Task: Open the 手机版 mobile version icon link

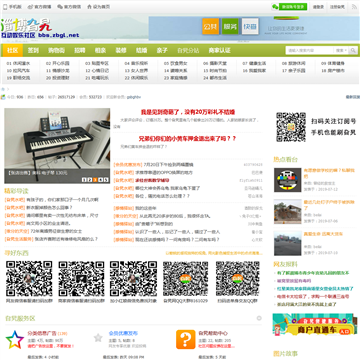Action: coord(12,7)
